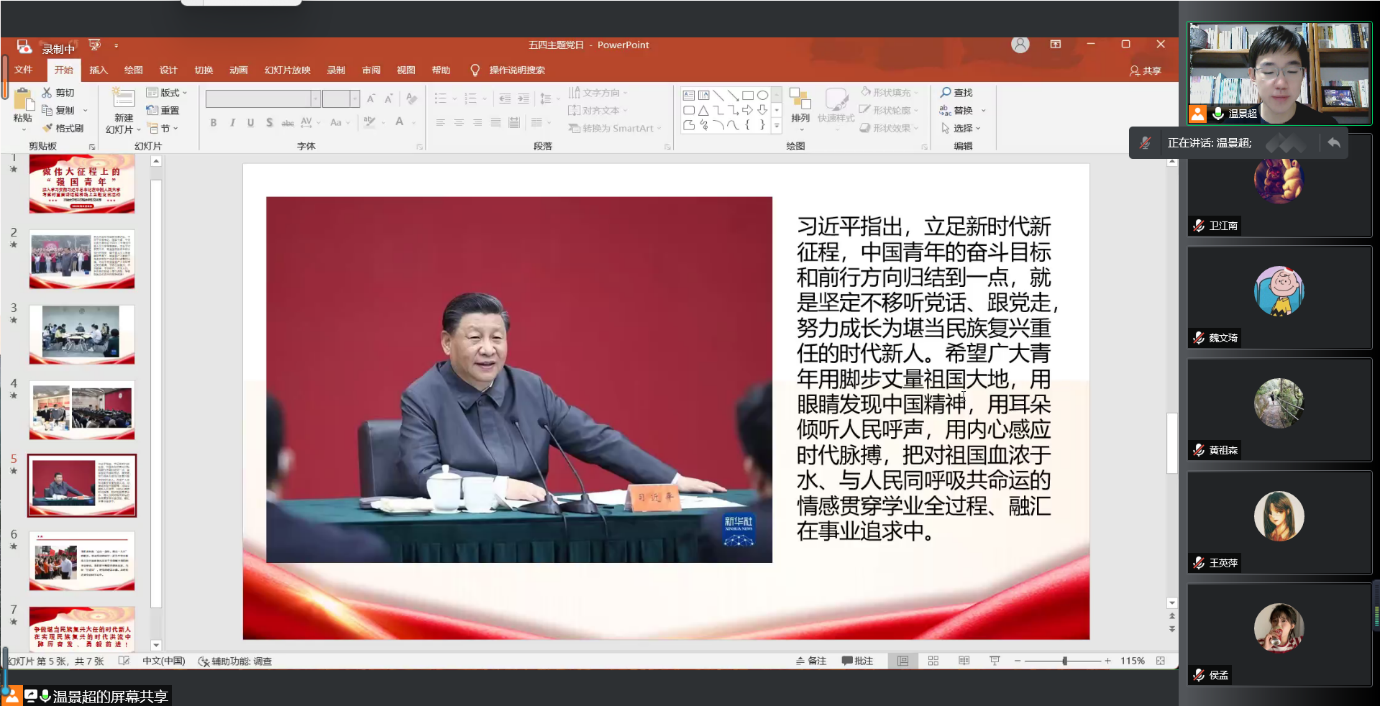
Task: Click the 共享 (Share) button
Action: tap(1146, 70)
